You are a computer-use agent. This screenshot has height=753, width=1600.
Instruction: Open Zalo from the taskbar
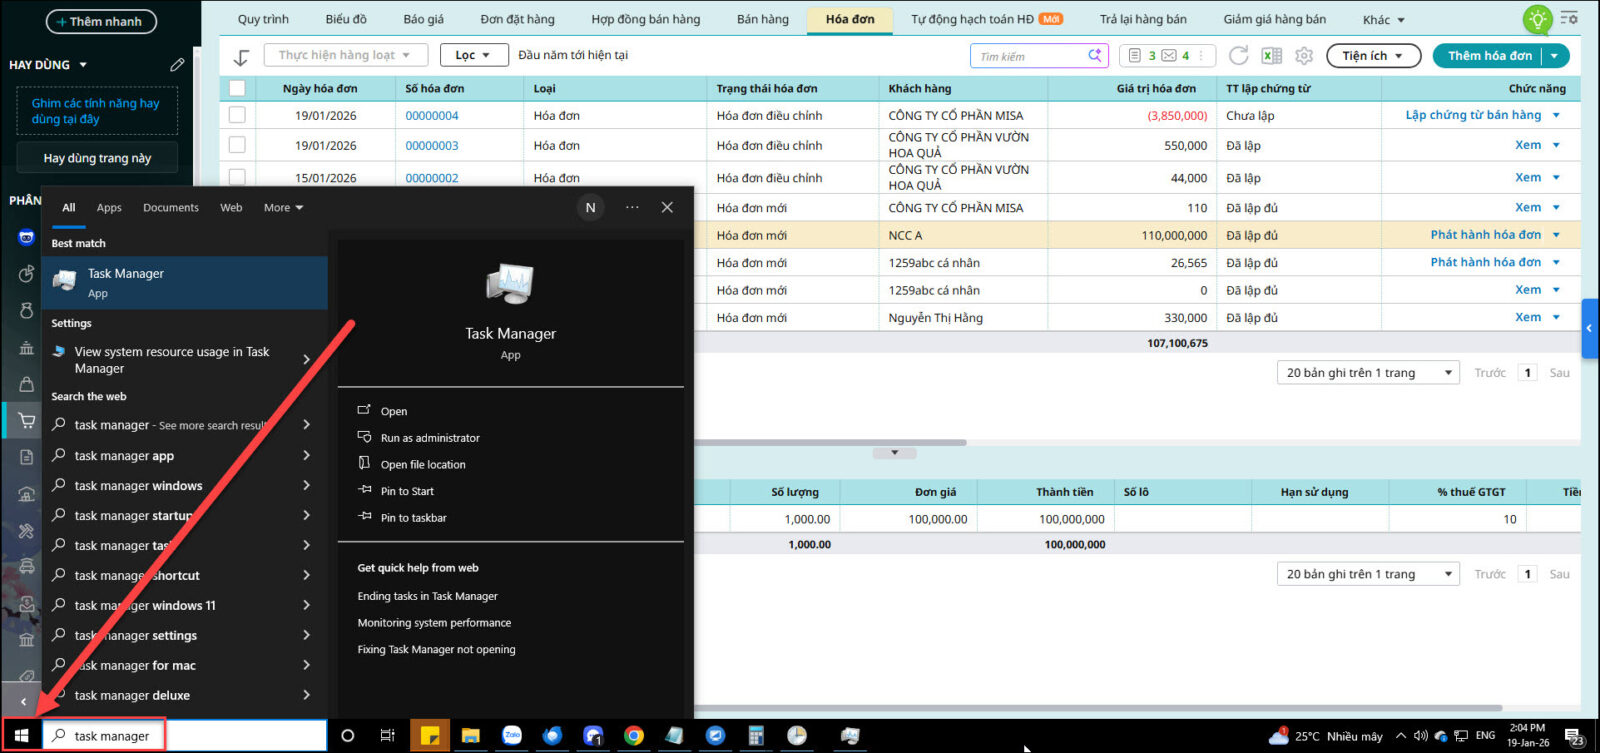click(512, 736)
